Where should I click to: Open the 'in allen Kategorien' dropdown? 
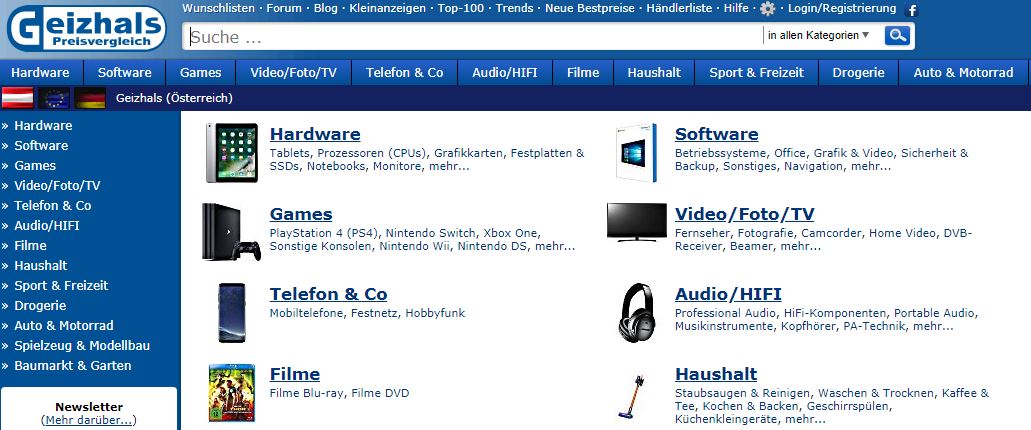pyautogui.click(x=818, y=36)
